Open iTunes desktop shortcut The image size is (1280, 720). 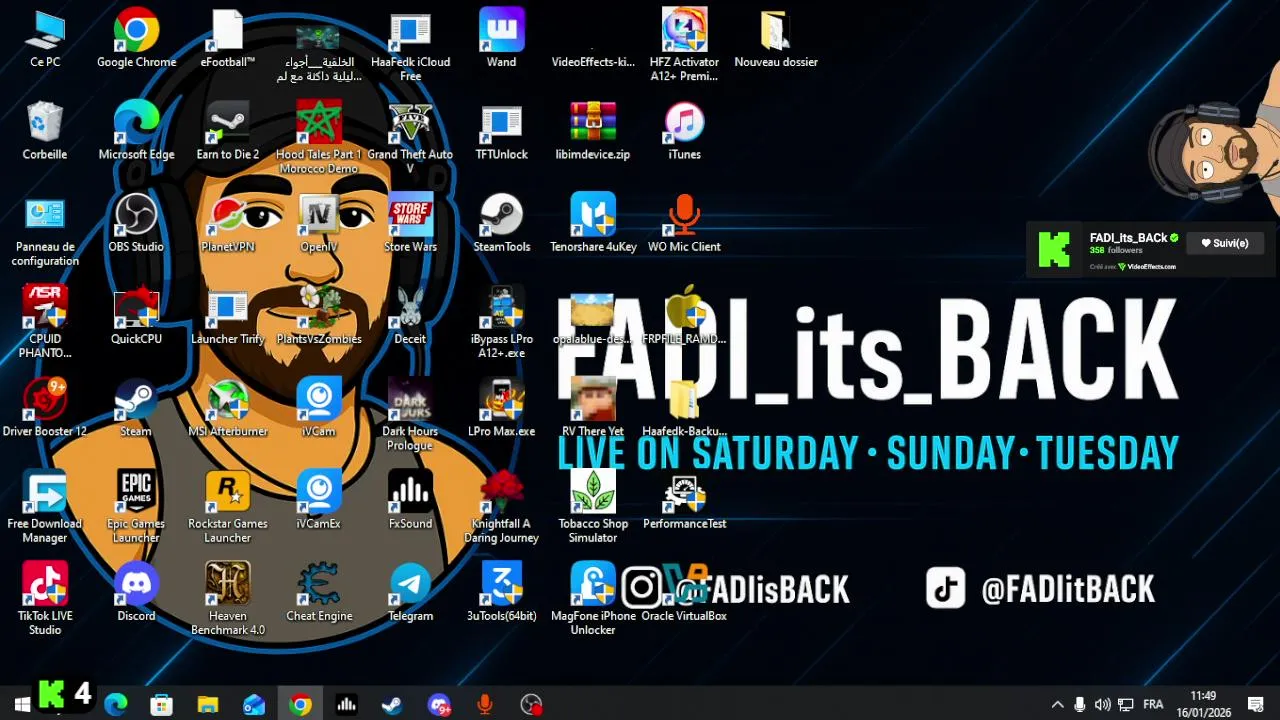[685, 132]
